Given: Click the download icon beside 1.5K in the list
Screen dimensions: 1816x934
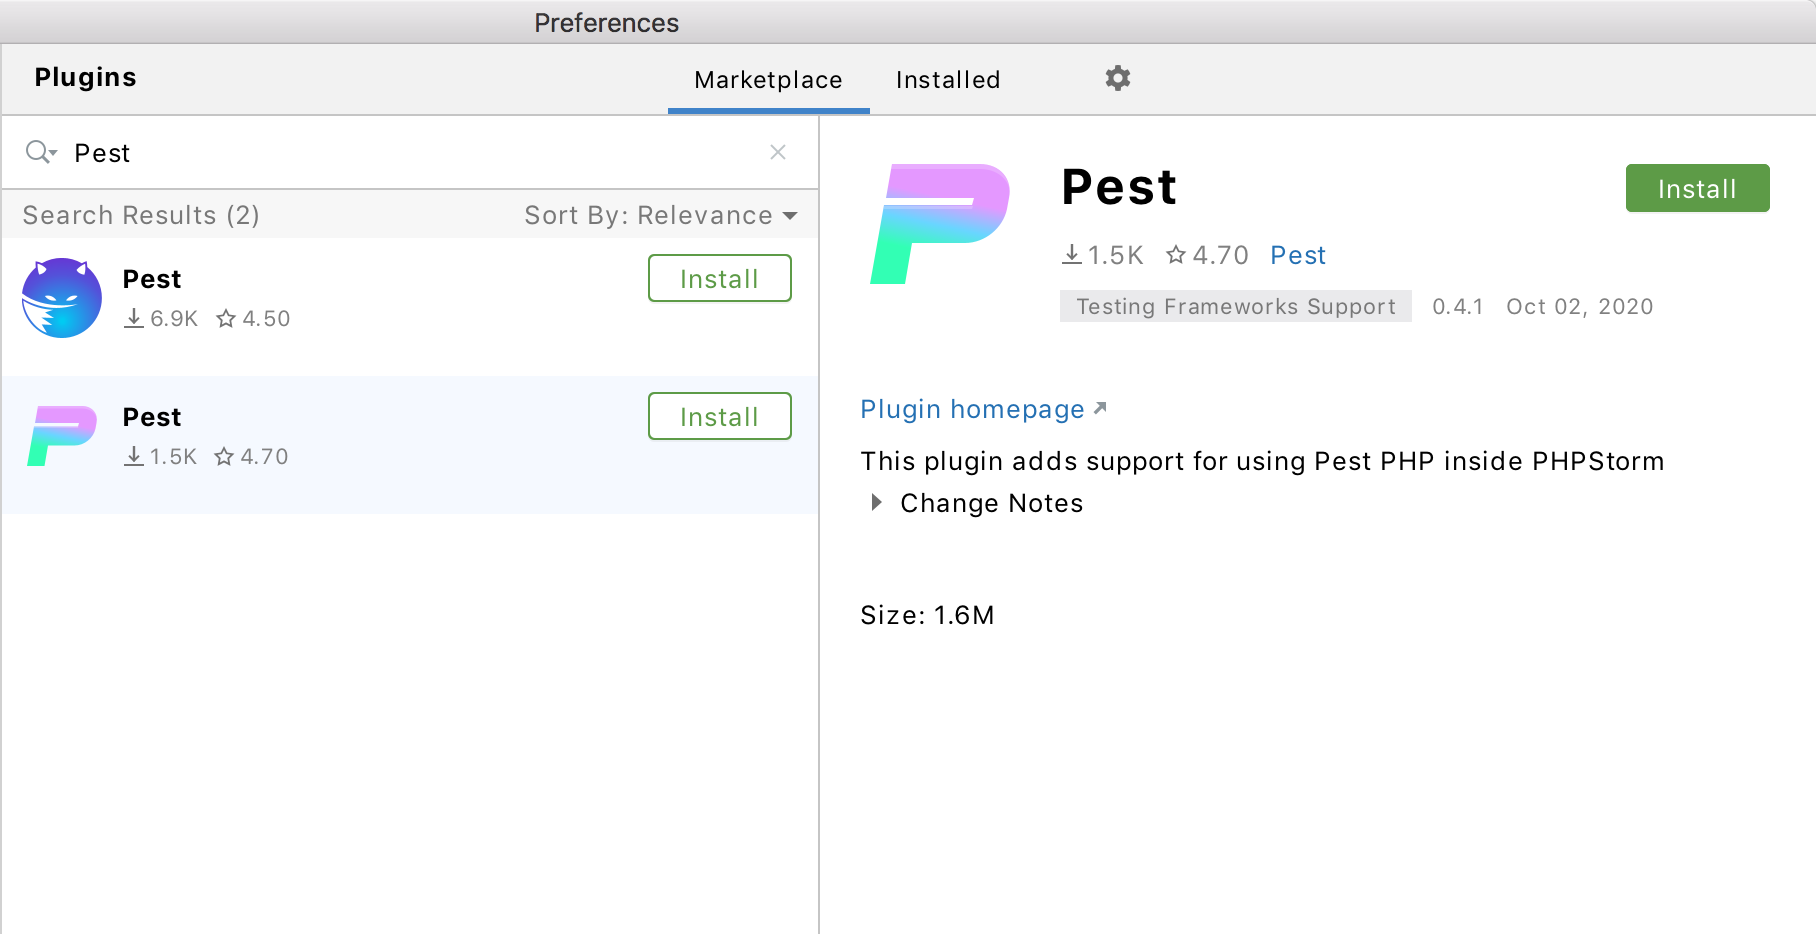Looking at the screenshot, I should 134,456.
